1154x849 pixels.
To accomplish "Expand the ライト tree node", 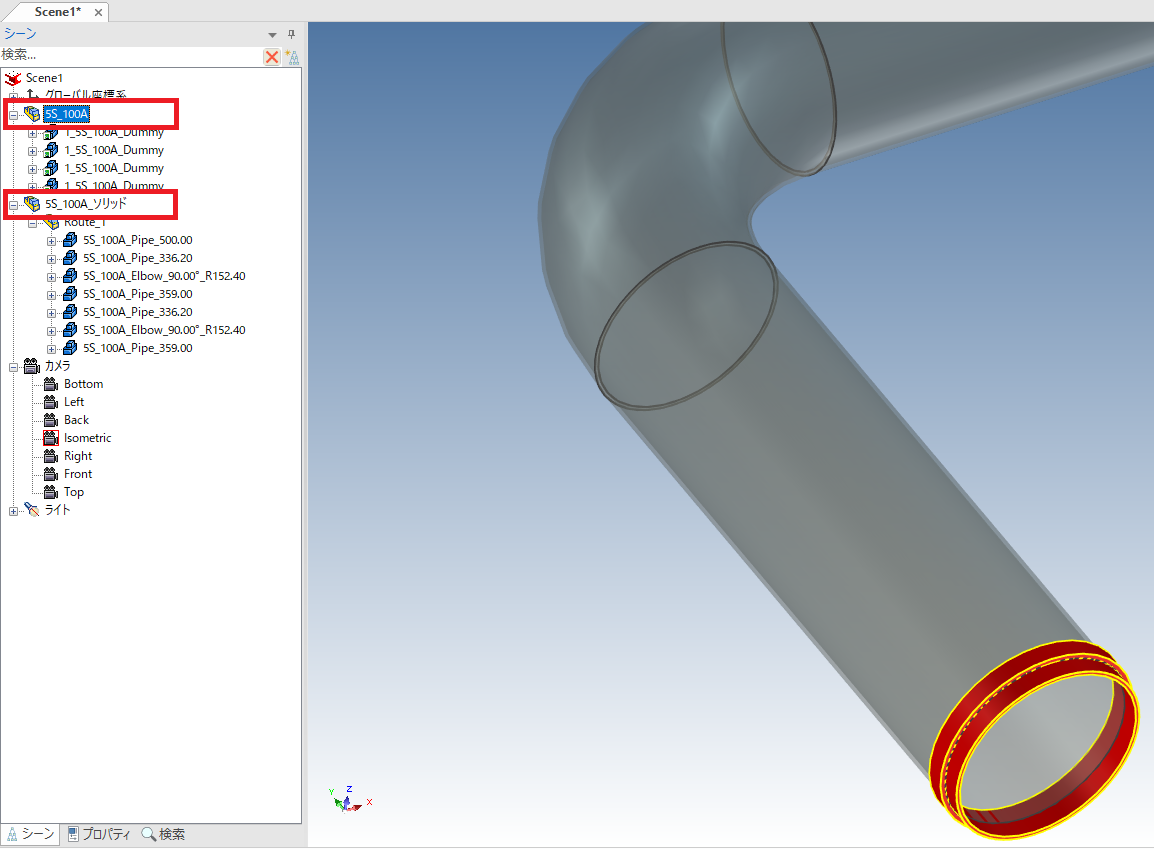I will [14, 510].
